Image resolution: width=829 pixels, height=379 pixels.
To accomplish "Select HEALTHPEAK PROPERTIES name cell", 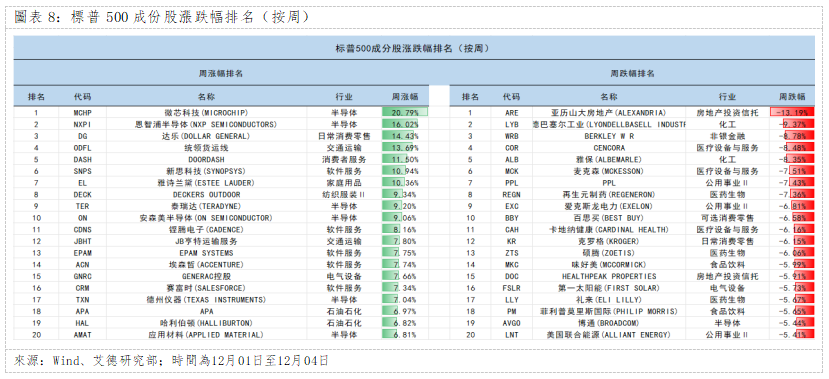I will [609, 276].
